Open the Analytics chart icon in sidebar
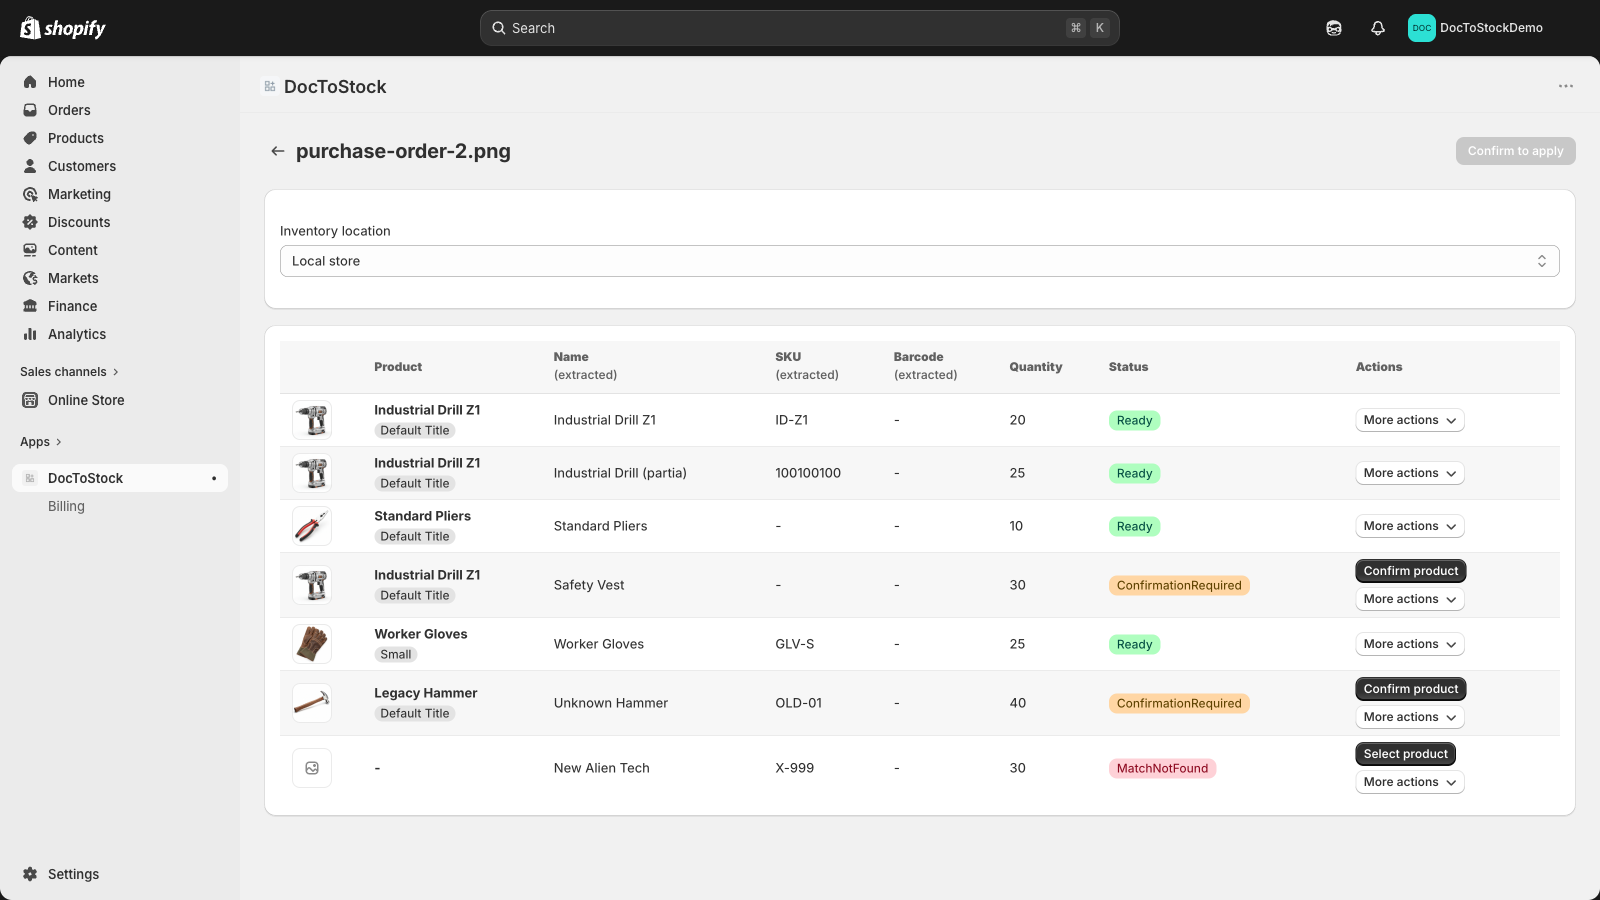 [30, 334]
